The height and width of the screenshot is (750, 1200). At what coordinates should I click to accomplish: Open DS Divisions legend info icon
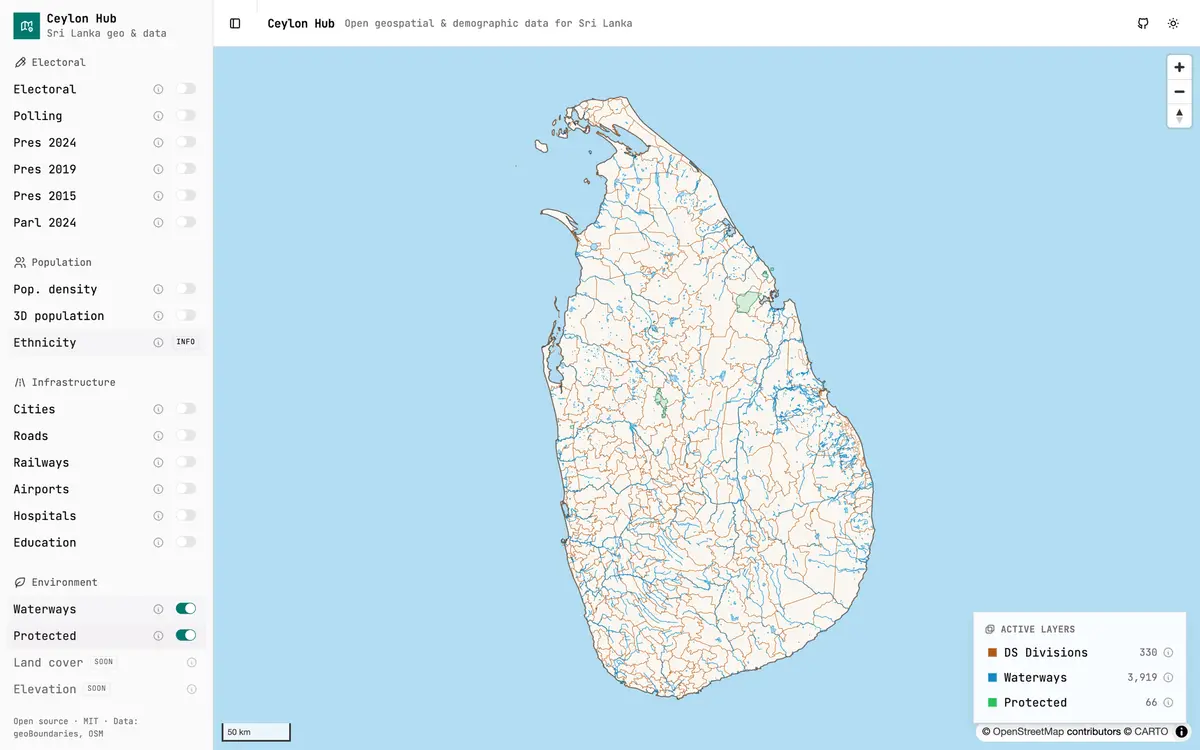click(x=1167, y=652)
